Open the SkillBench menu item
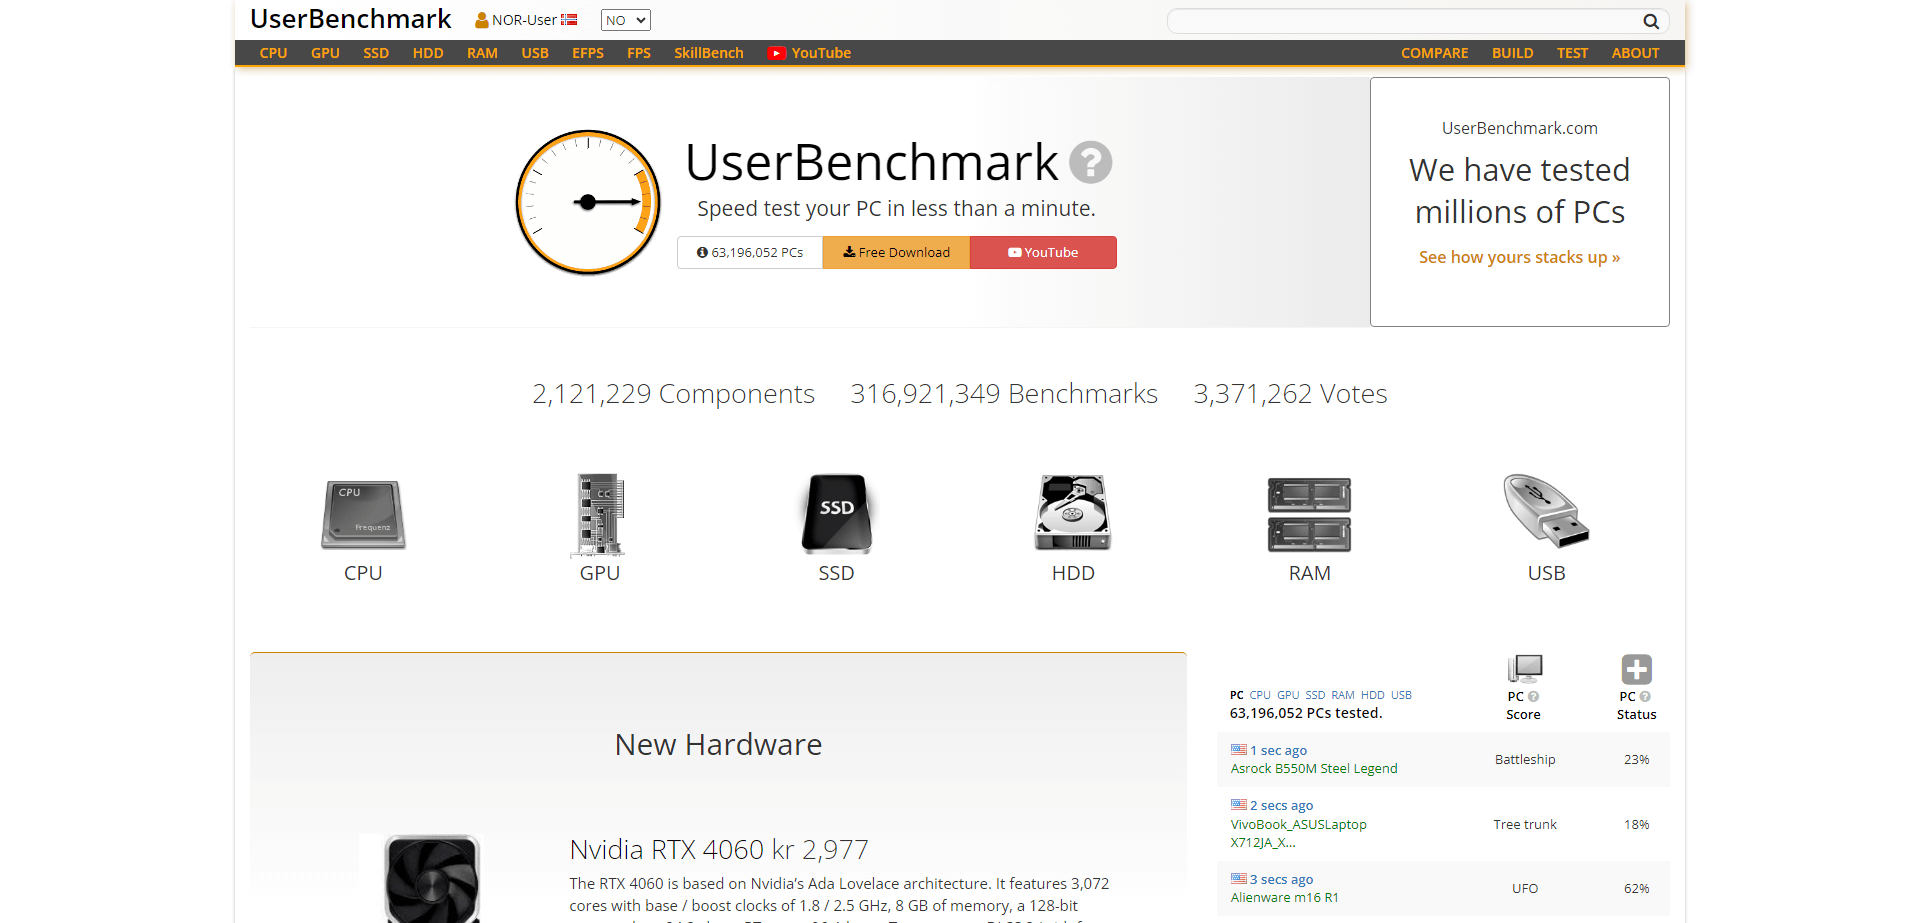The height and width of the screenshot is (923, 1920). 708,53
